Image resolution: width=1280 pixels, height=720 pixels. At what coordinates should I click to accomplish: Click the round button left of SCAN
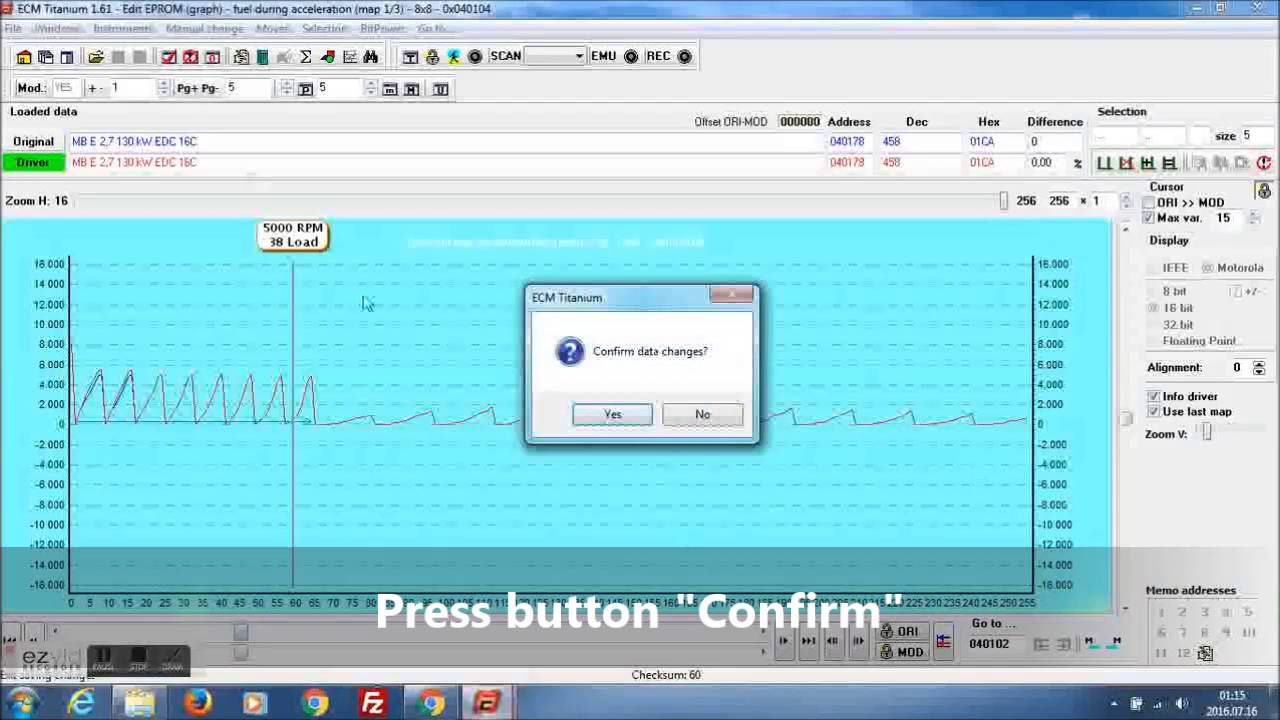475,57
